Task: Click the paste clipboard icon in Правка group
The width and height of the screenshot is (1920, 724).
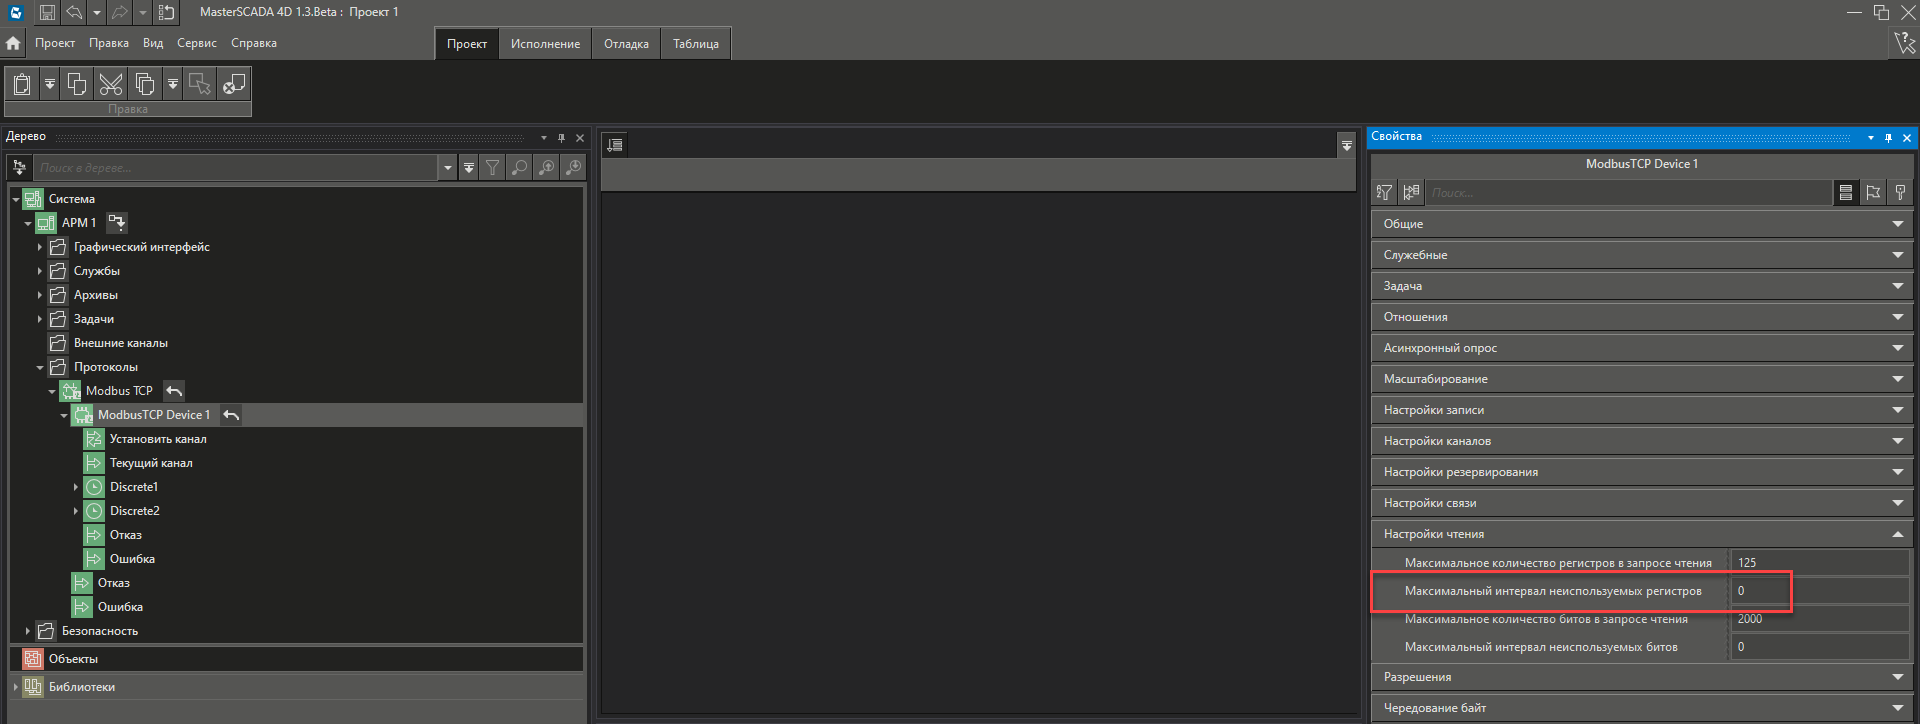Action: [x=22, y=84]
